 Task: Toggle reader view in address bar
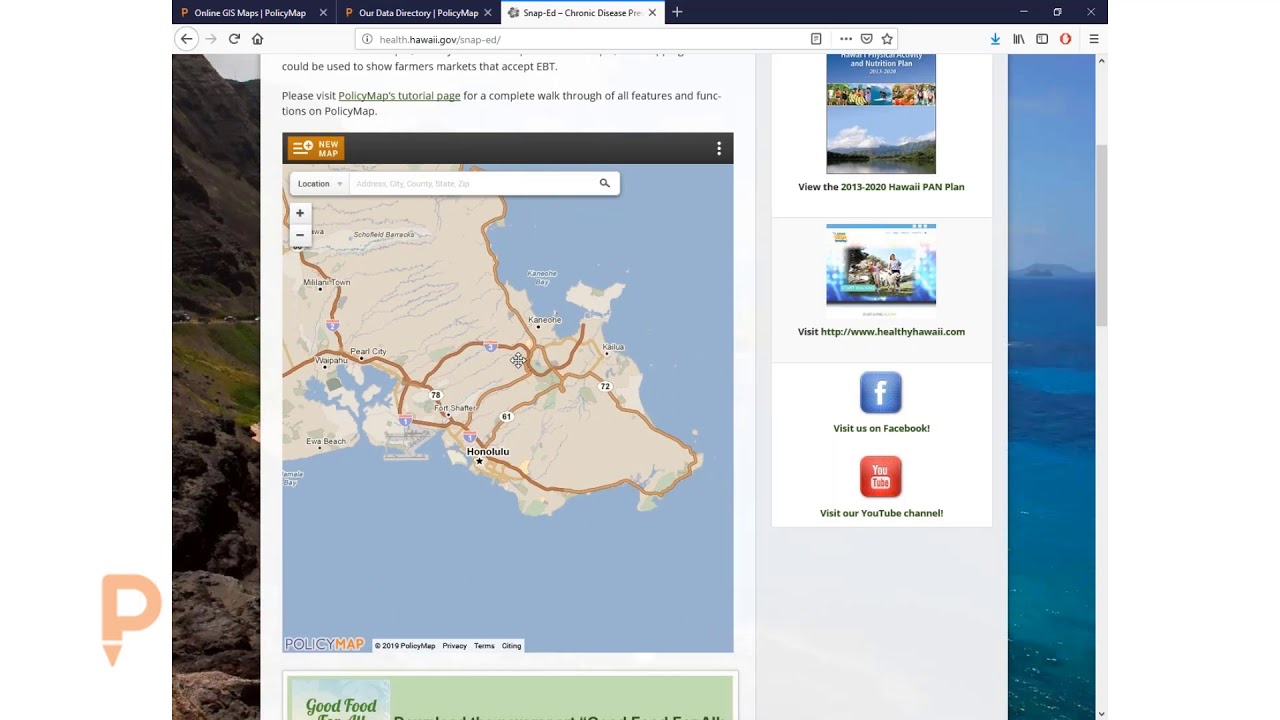point(816,39)
